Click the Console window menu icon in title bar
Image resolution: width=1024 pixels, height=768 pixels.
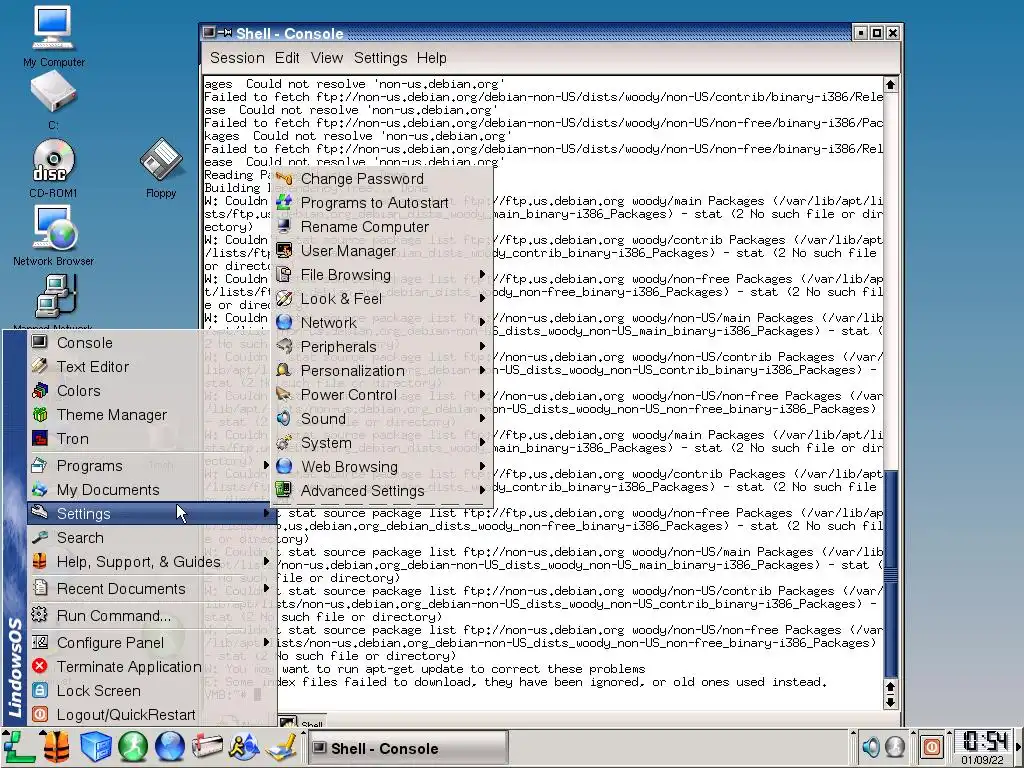click(x=209, y=32)
